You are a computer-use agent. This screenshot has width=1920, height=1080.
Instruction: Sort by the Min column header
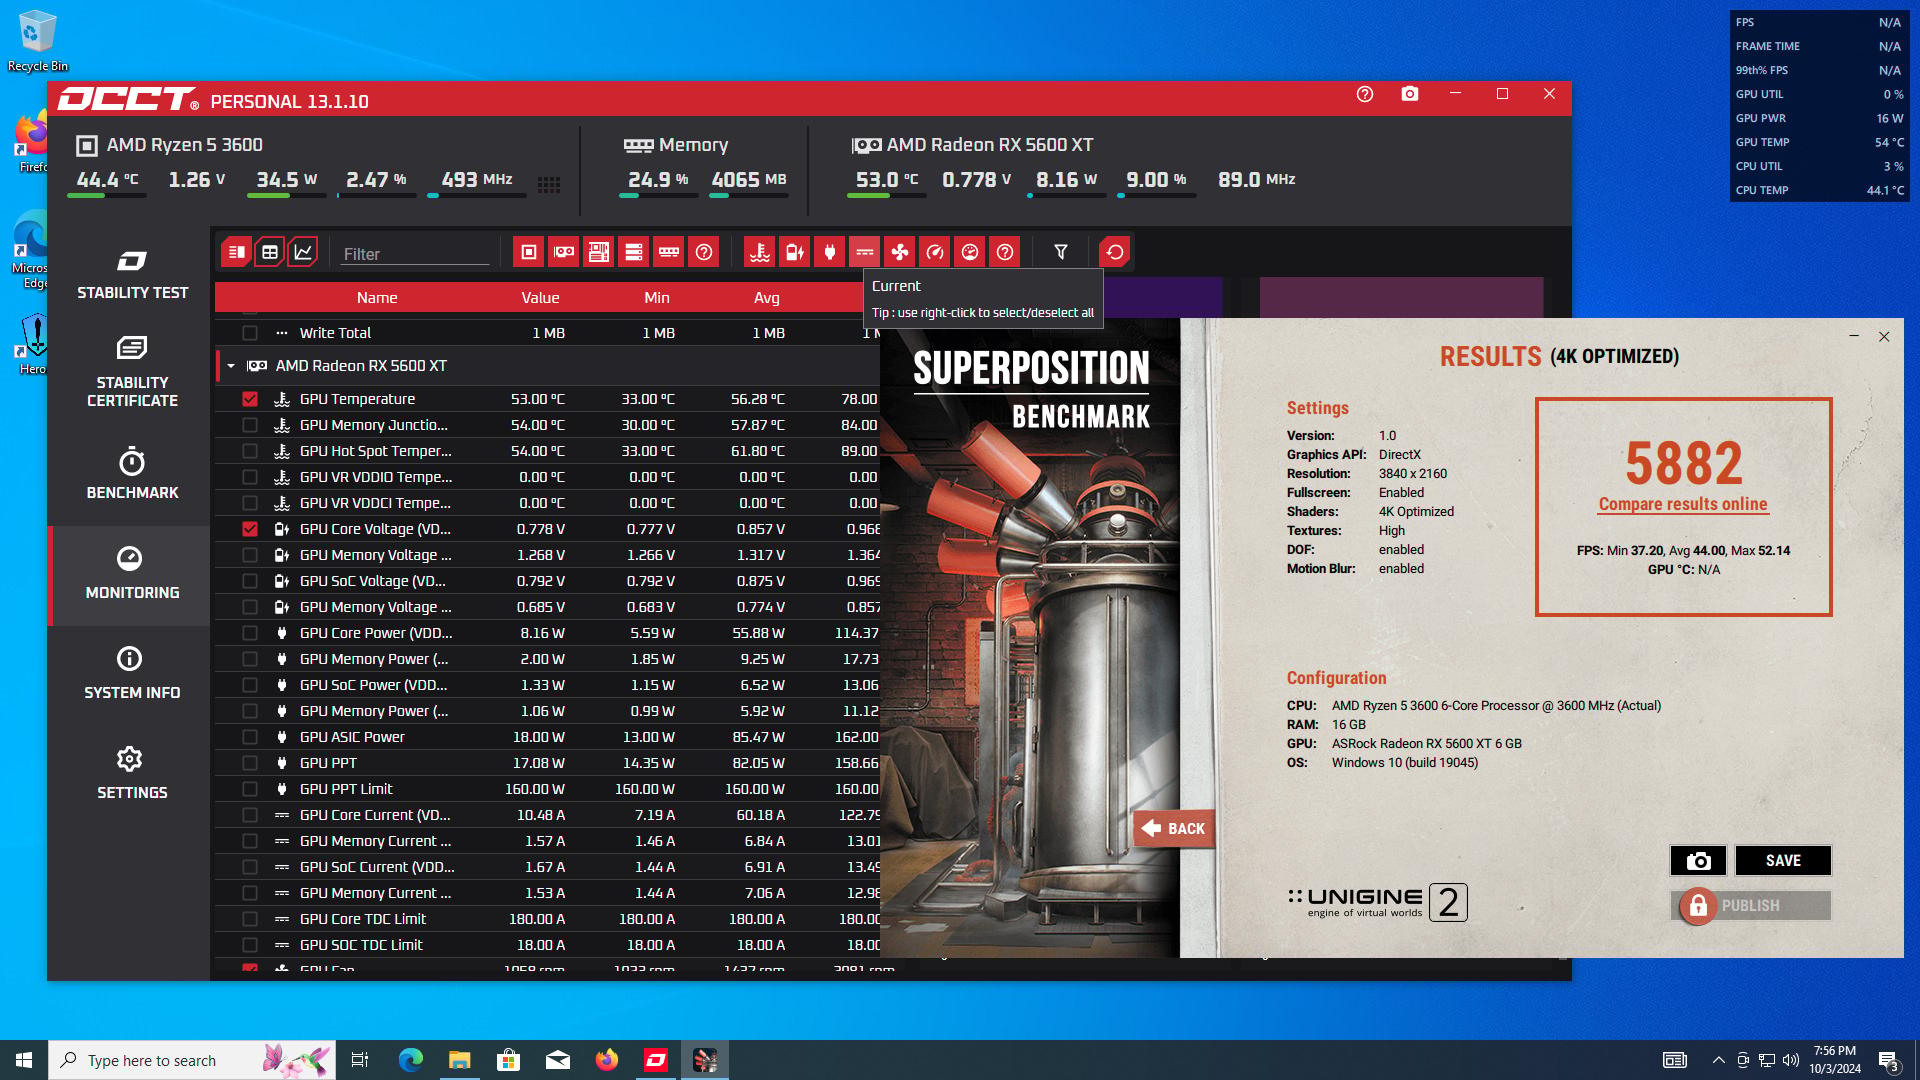pos(657,298)
